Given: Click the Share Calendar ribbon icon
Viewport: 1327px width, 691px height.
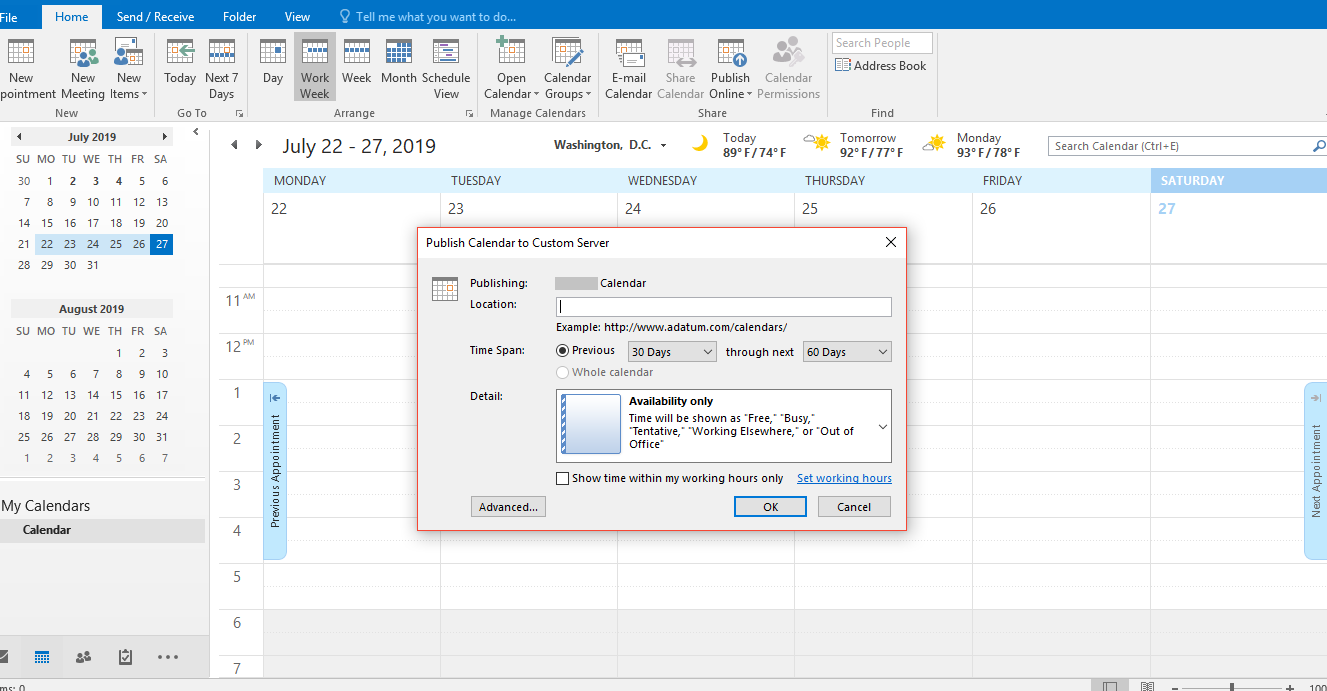Looking at the screenshot, I should point(681,68).
